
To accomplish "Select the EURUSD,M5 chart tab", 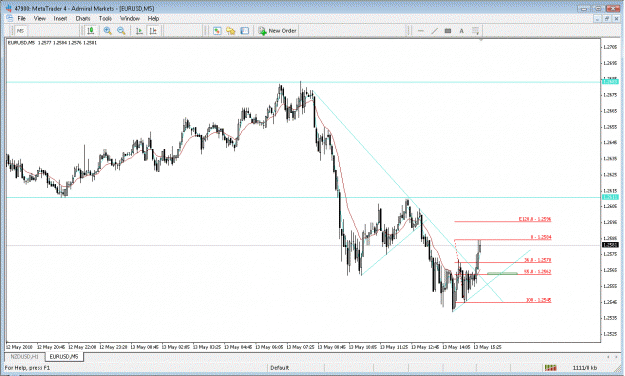I will pos(64,356).
